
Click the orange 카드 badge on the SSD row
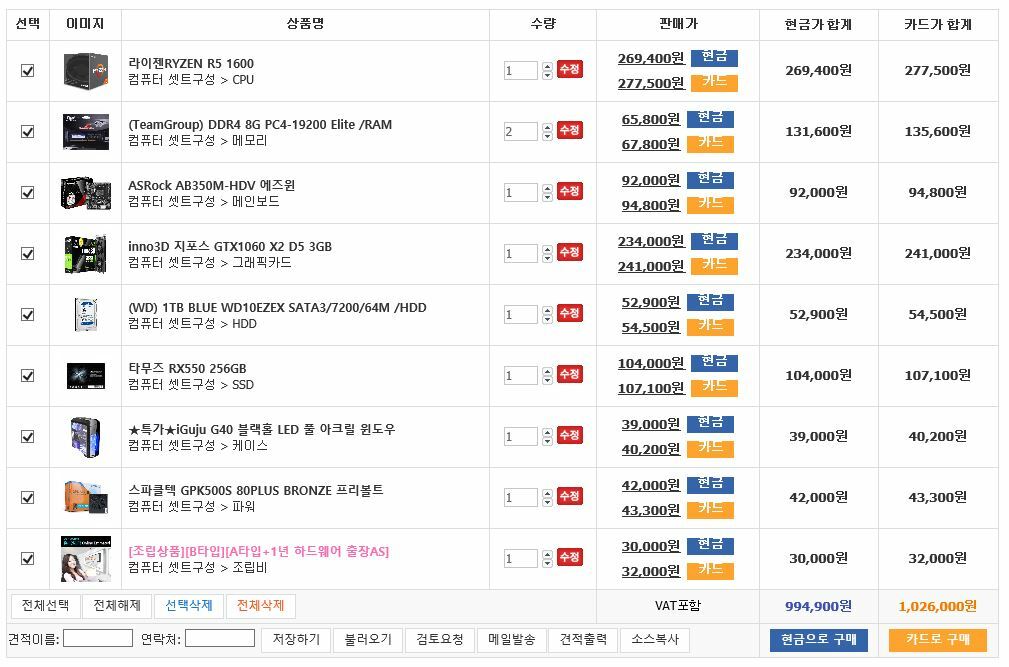712,387
